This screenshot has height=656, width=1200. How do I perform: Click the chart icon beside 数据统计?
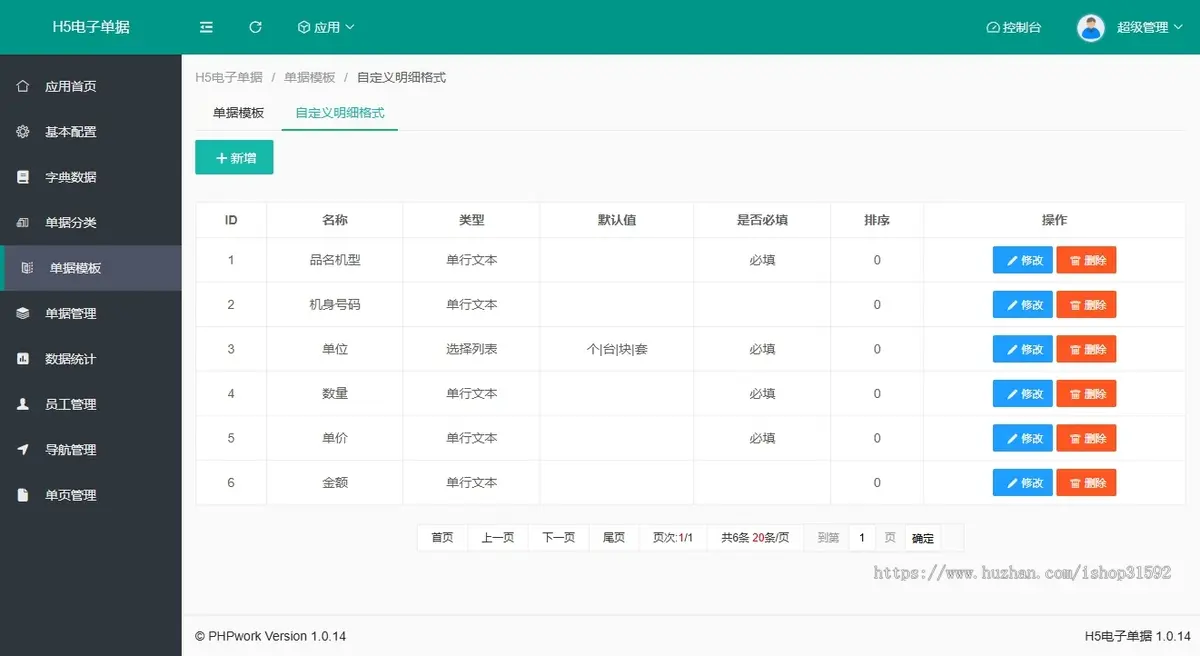click(23, 359)
